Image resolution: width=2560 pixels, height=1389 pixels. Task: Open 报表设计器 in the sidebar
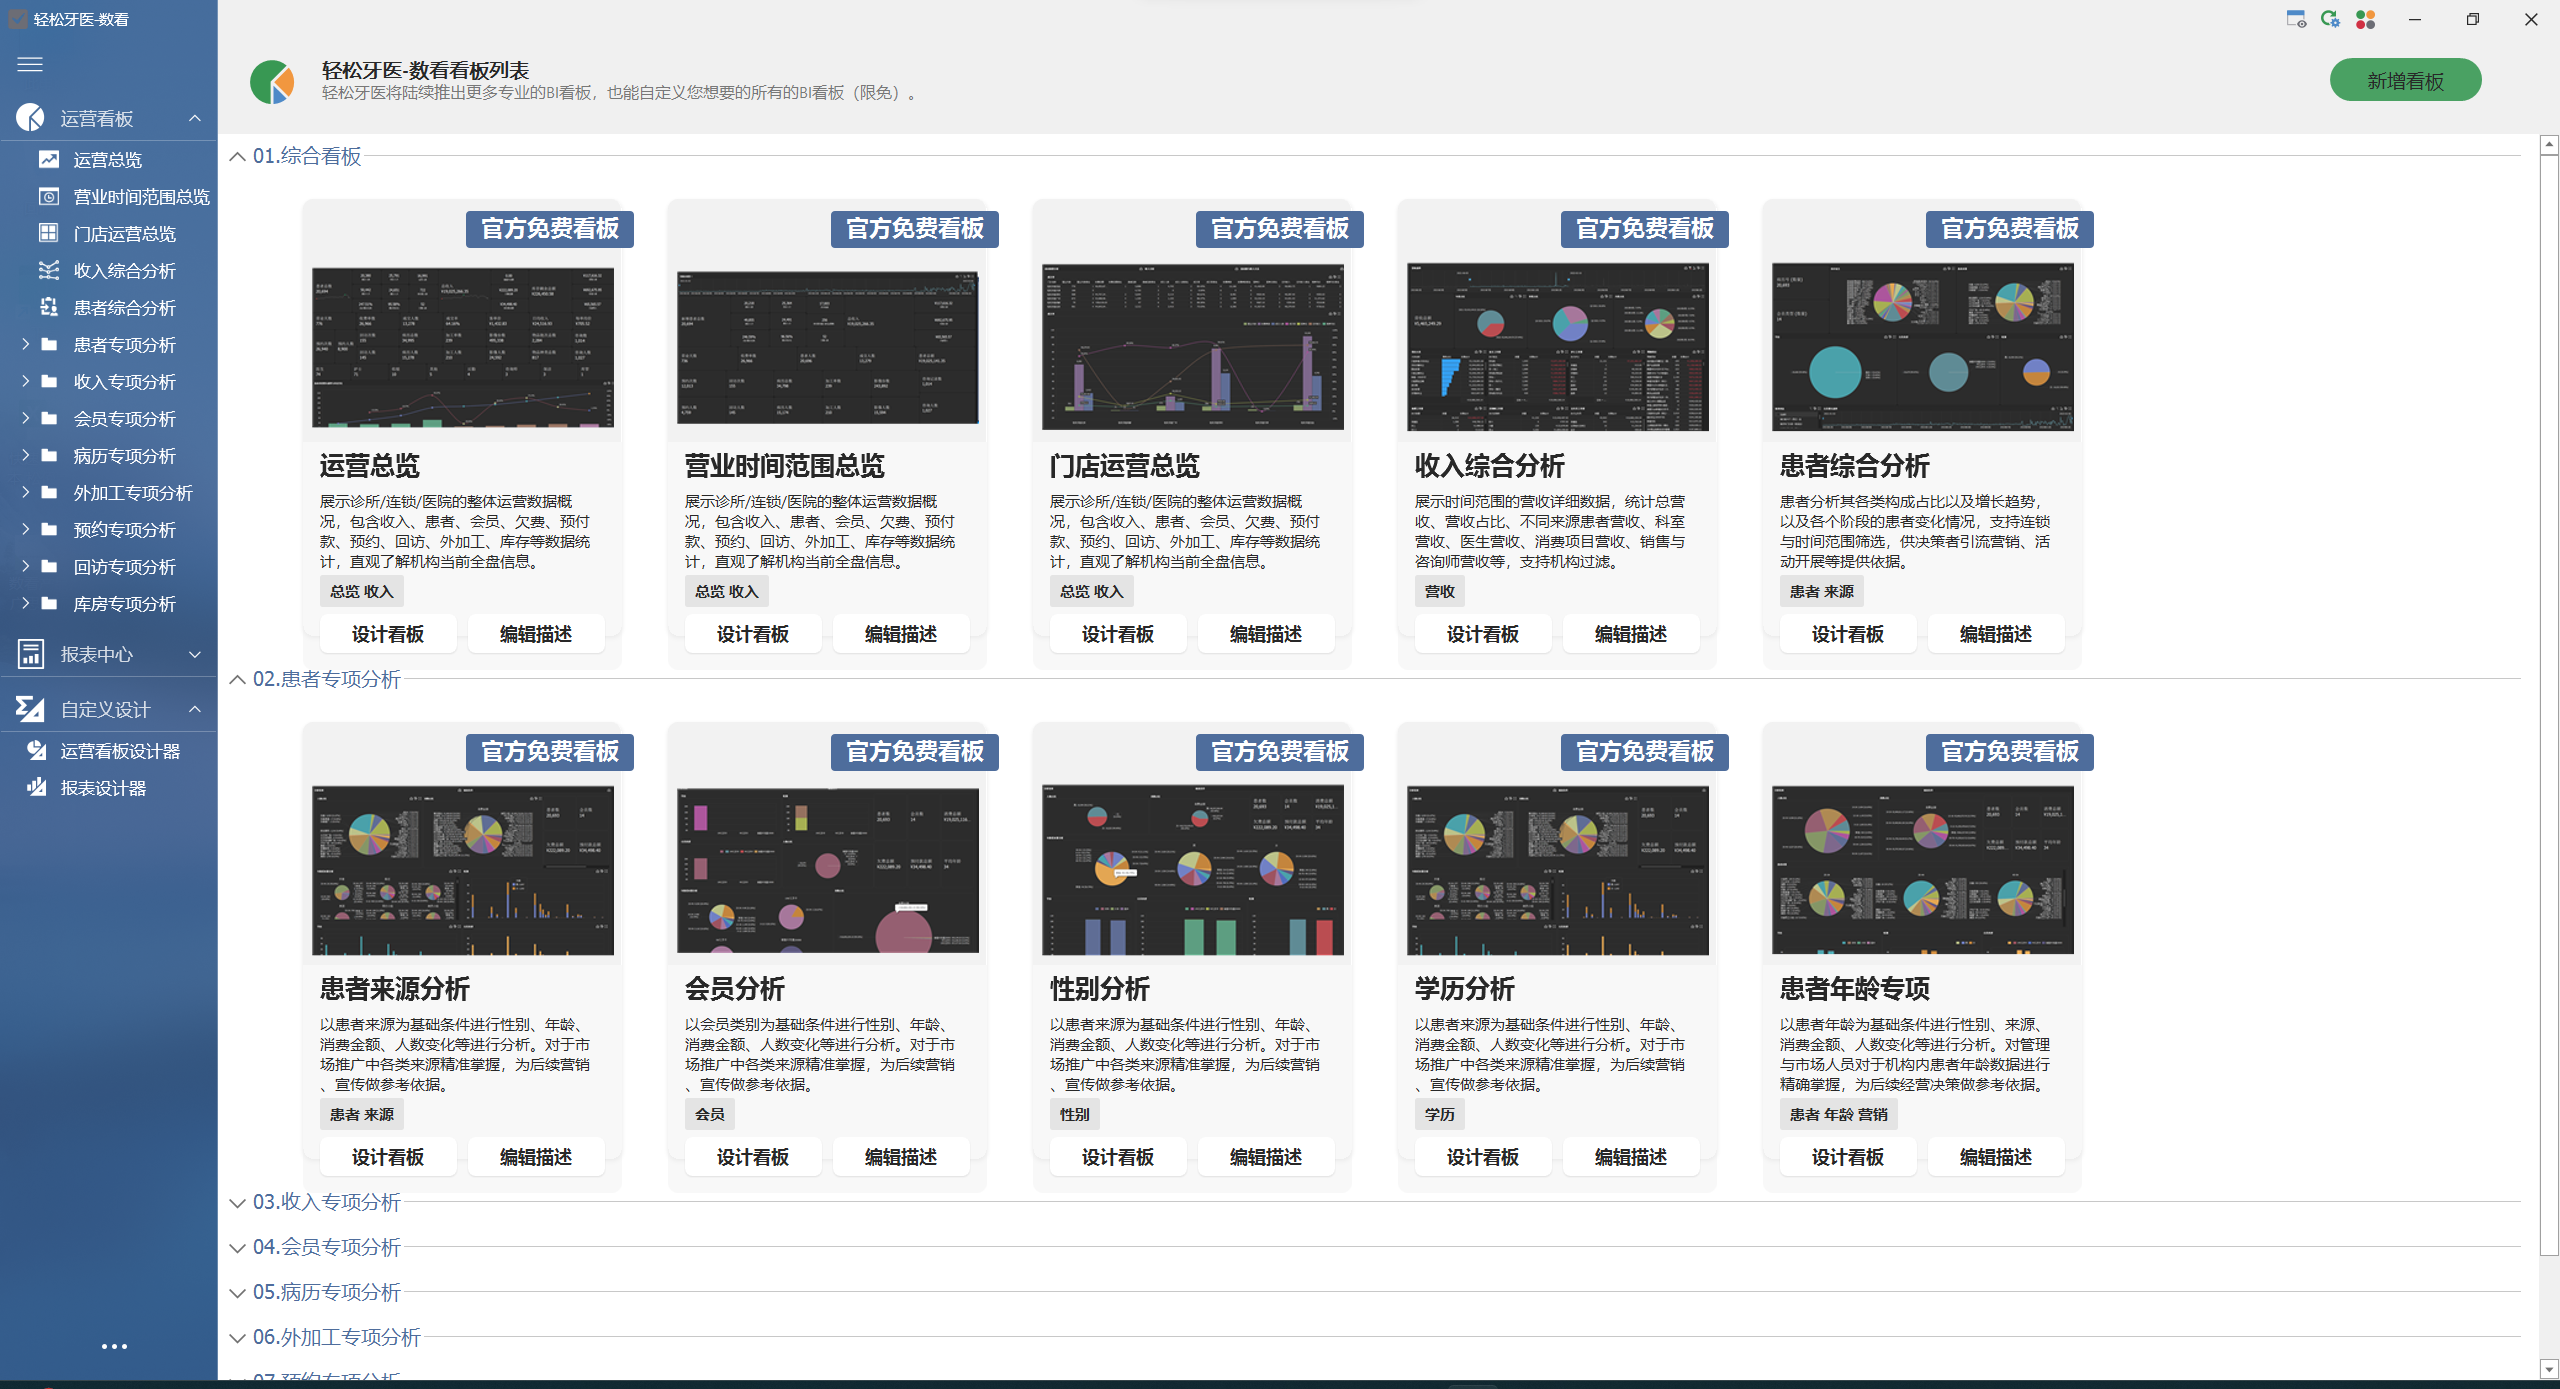click(x=103, y=788)
